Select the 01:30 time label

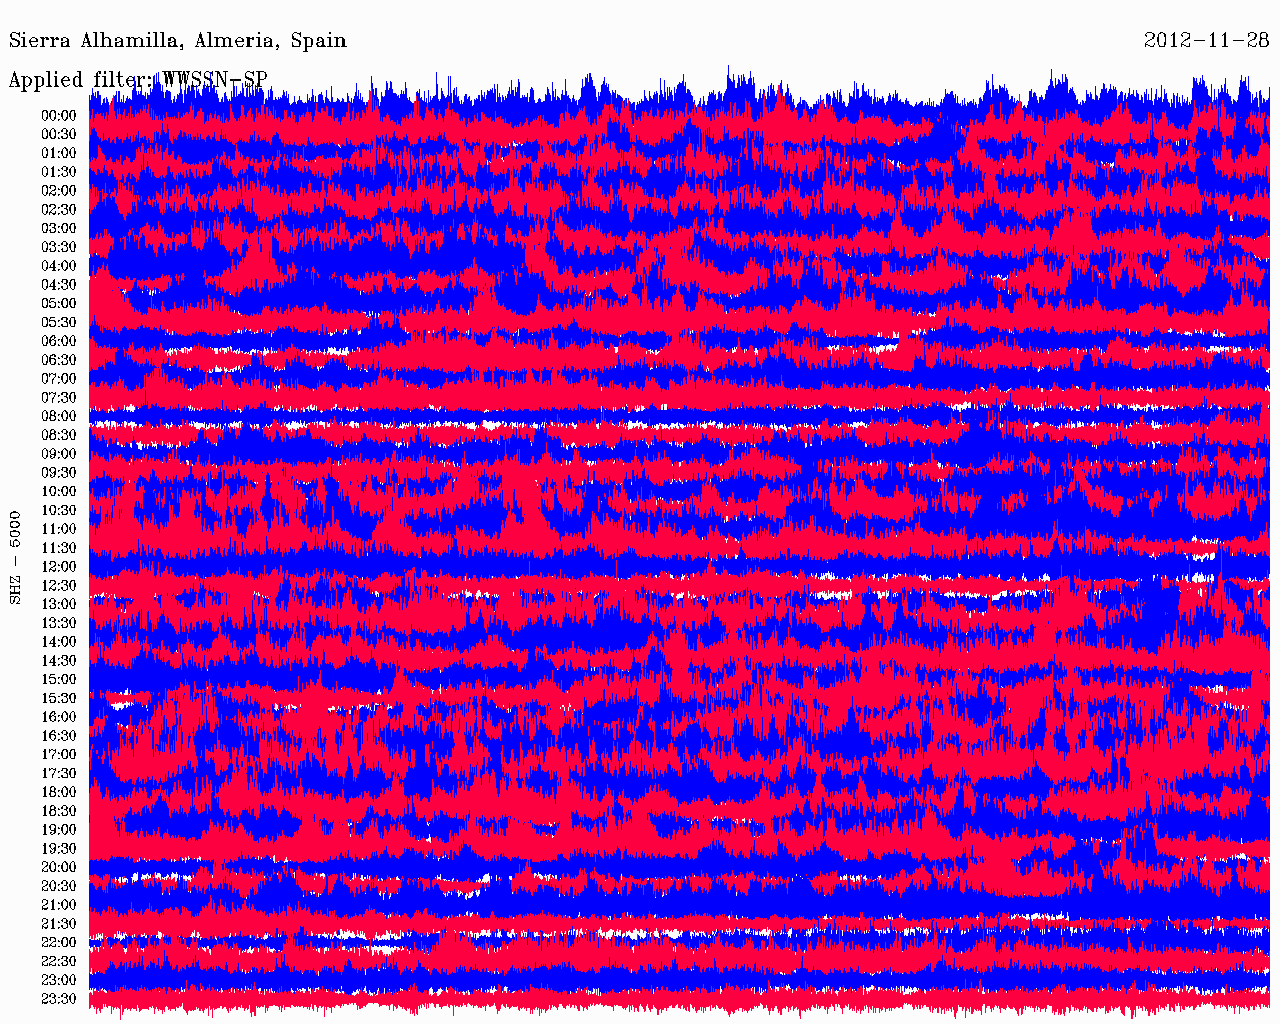(x=59, y=172)
